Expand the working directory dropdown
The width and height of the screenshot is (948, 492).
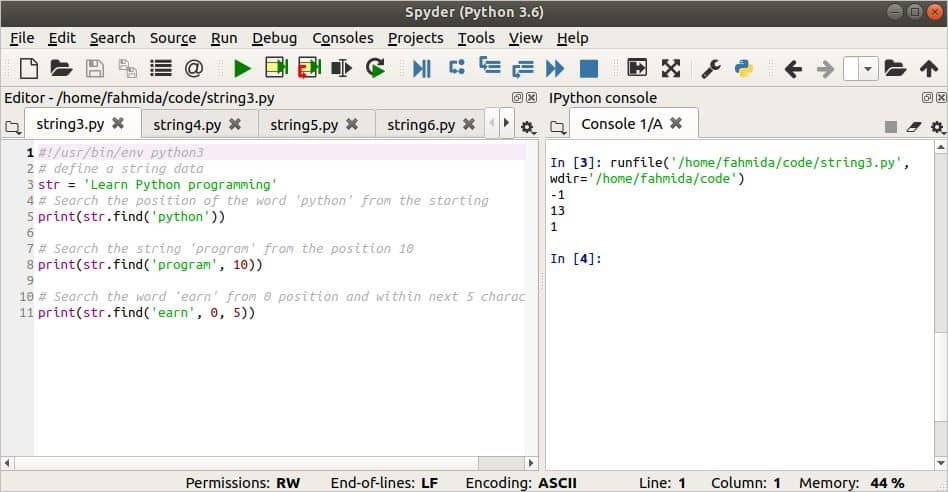pos(868,69)
